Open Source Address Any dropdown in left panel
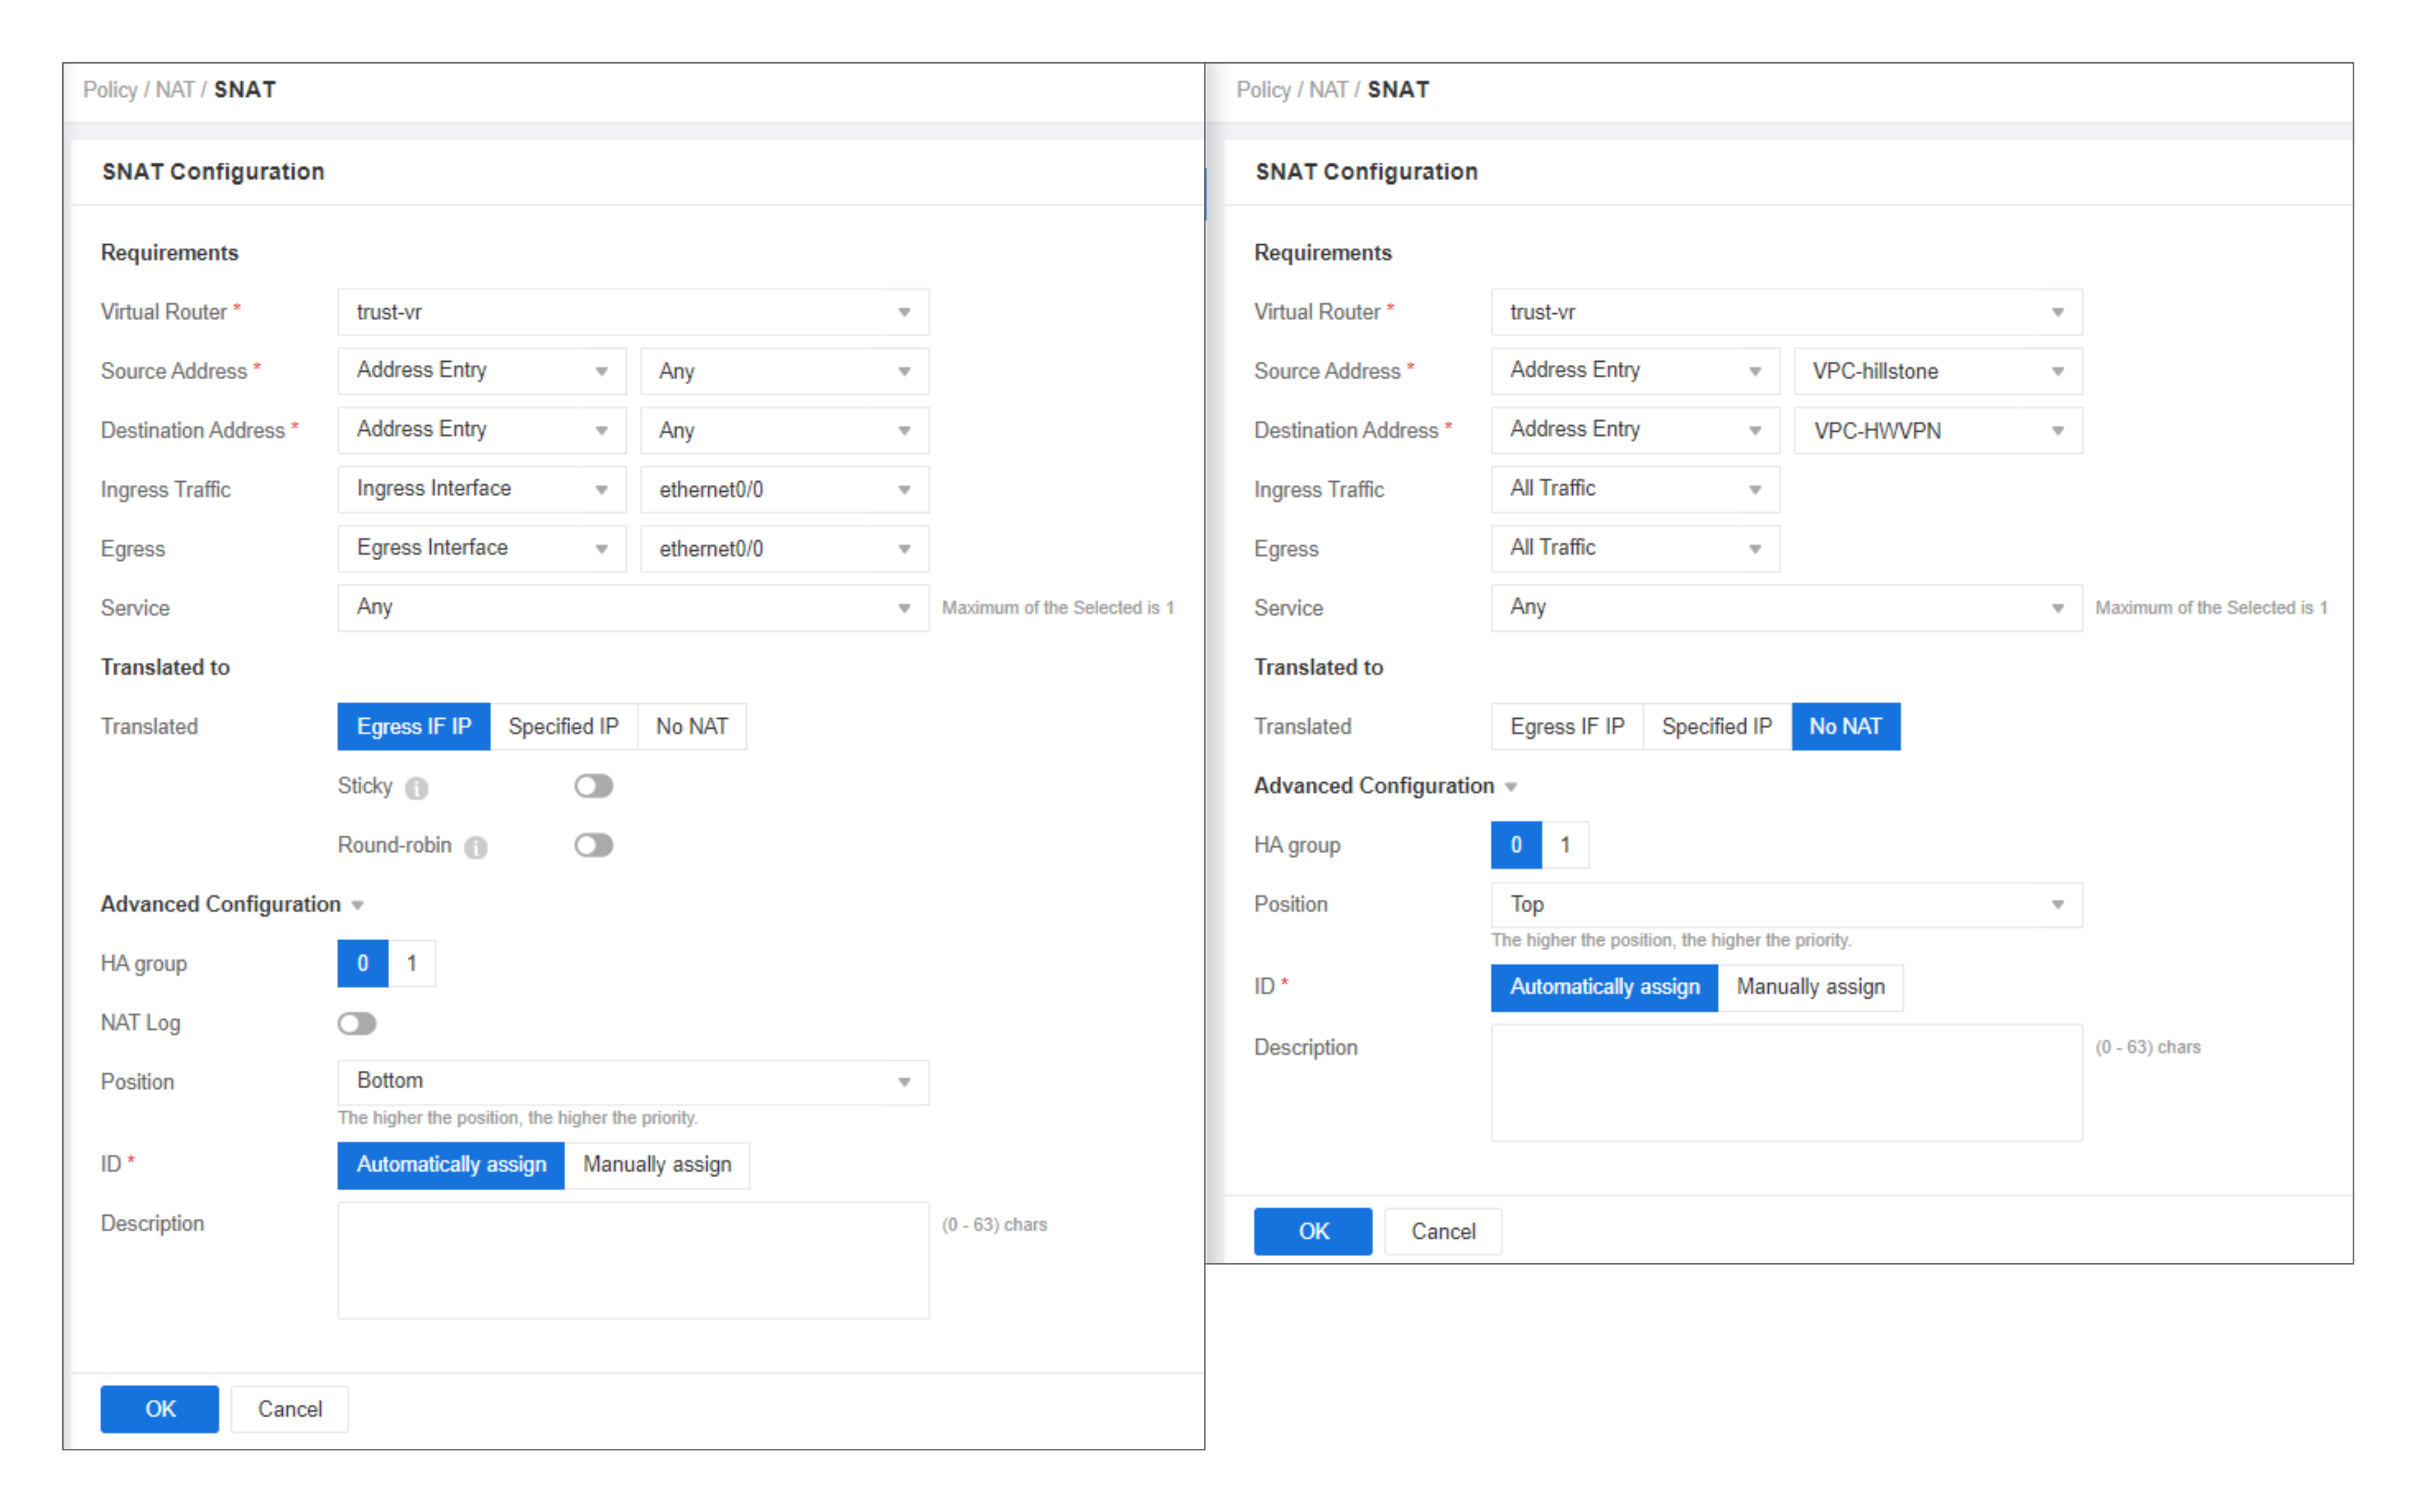This screenshot has width=2416, height=1512. coord(785,371)
